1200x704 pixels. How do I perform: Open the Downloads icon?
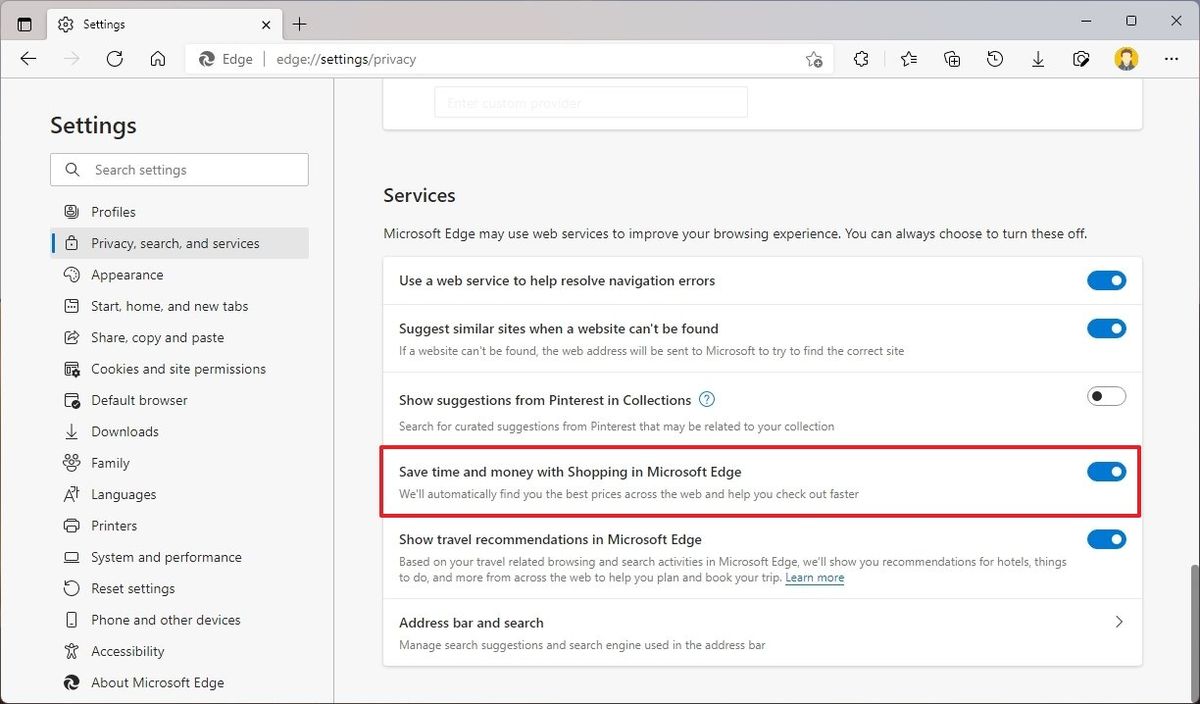tap(1037, 59)
